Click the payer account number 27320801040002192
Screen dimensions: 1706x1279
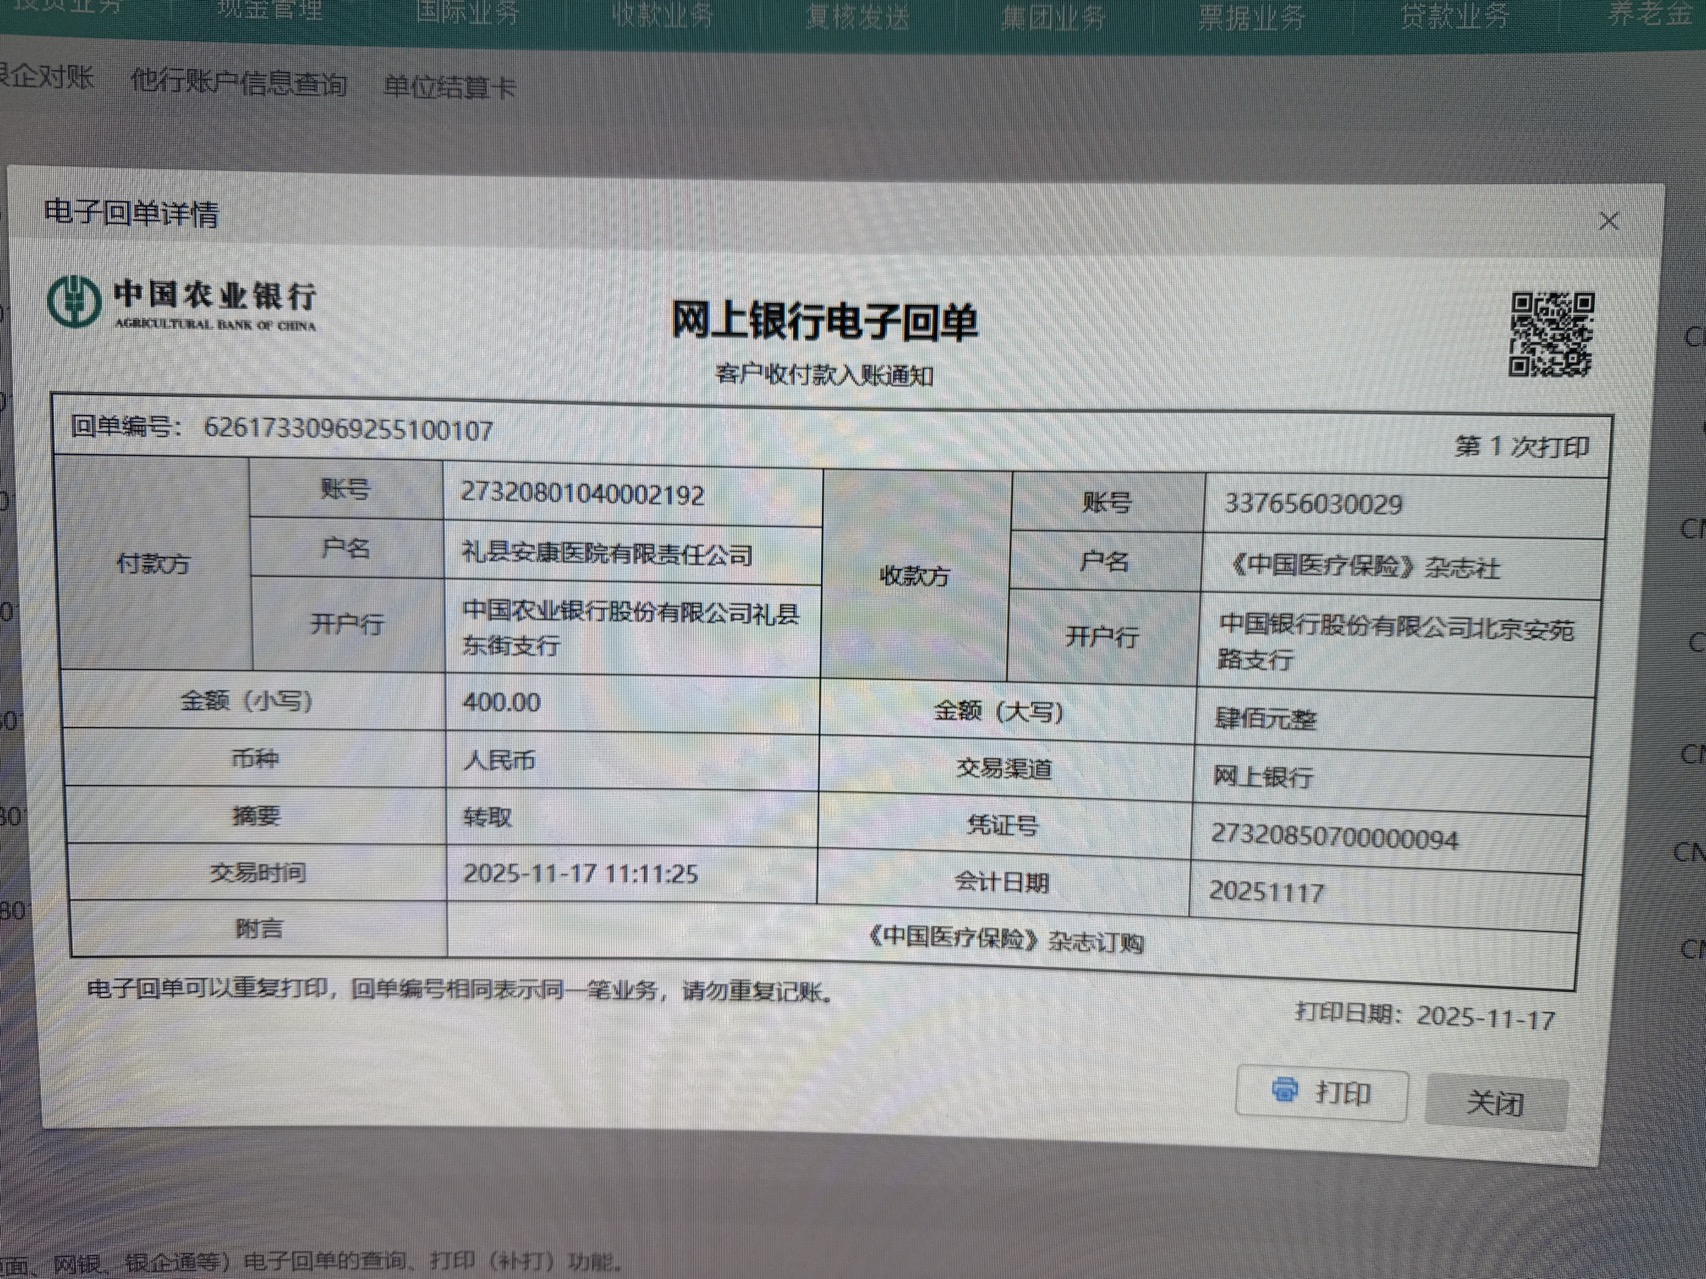582,494
